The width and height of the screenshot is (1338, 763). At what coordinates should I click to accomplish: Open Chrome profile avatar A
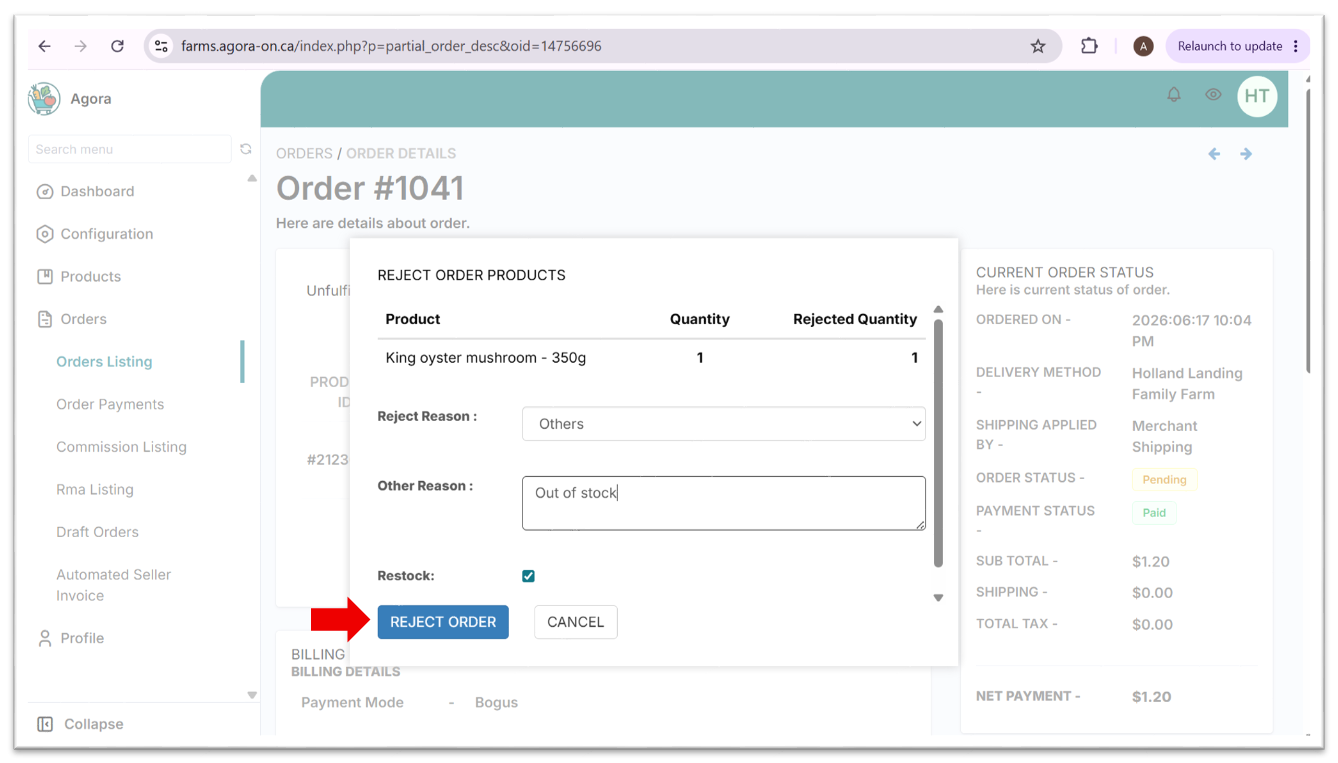pos(1143,46)
